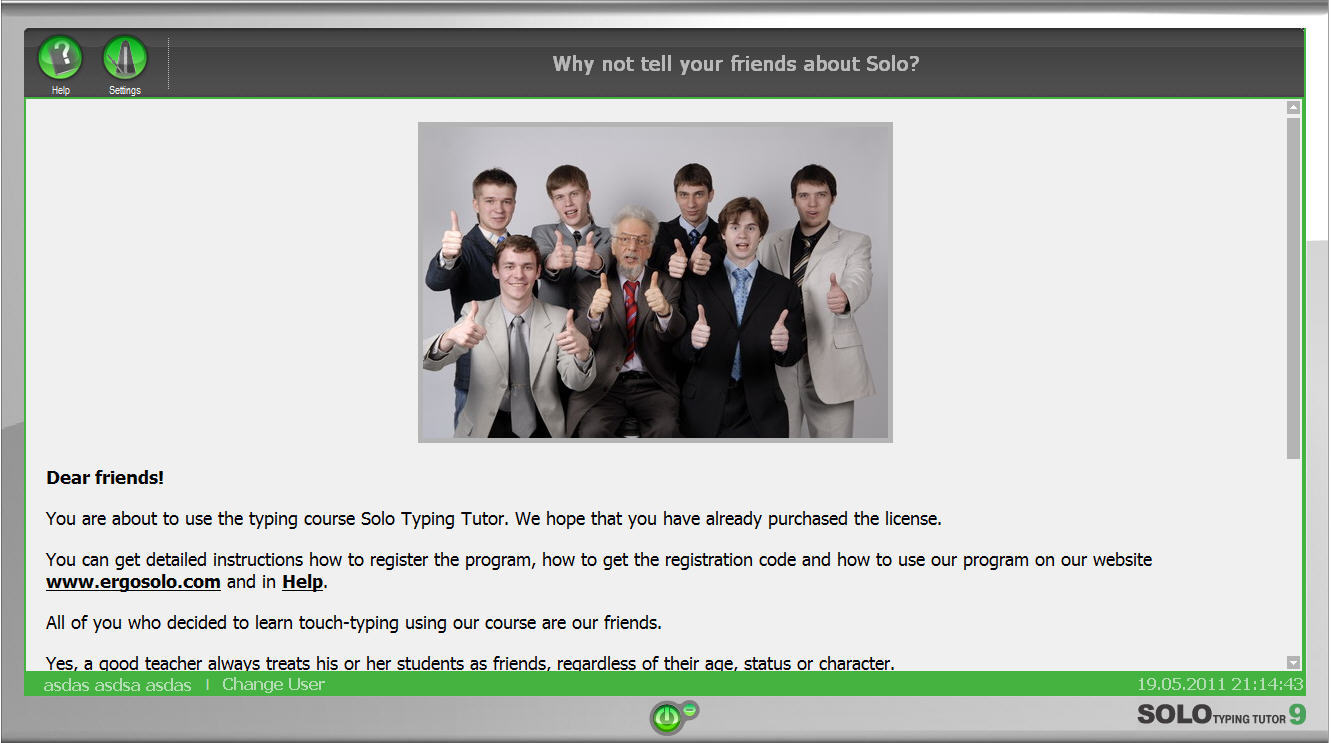This screenshot has width=1331, height=743.
Task: Open Settings via the metronome icon
Action: [x=125, y=58]
